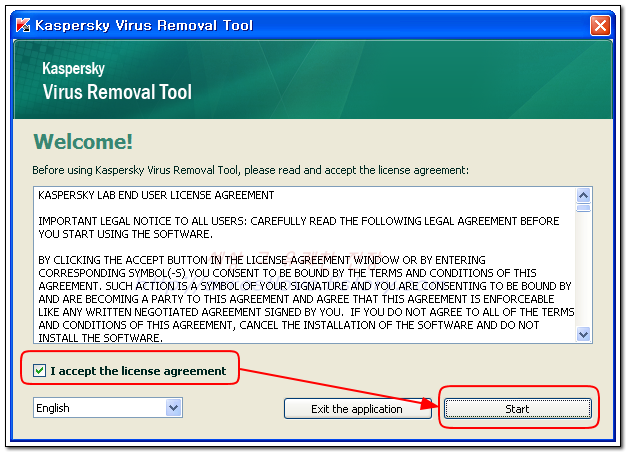Image resolution: width=626 pixels, height=452 pixels.
Task: Click the 'Before using Kaspersky Virus Removal Tool' line
Action: click(250, 170)
